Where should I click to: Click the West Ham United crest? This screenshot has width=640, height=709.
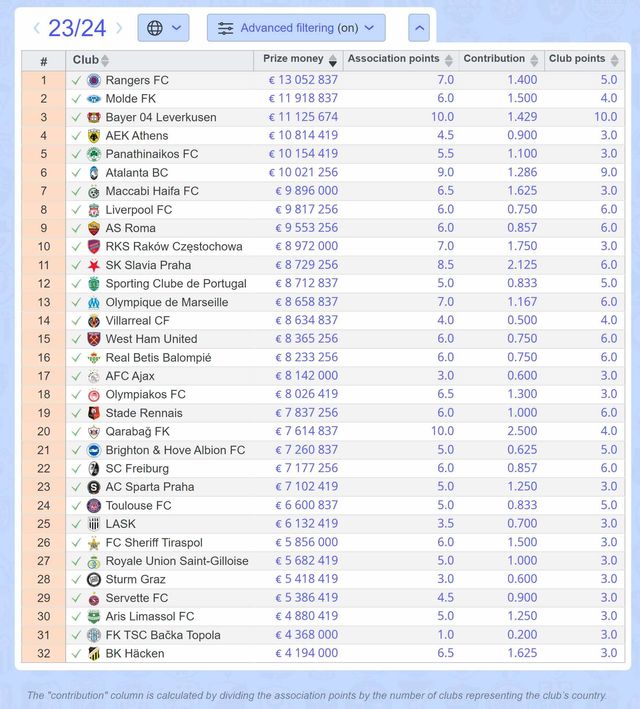click(x=94, y=339)
